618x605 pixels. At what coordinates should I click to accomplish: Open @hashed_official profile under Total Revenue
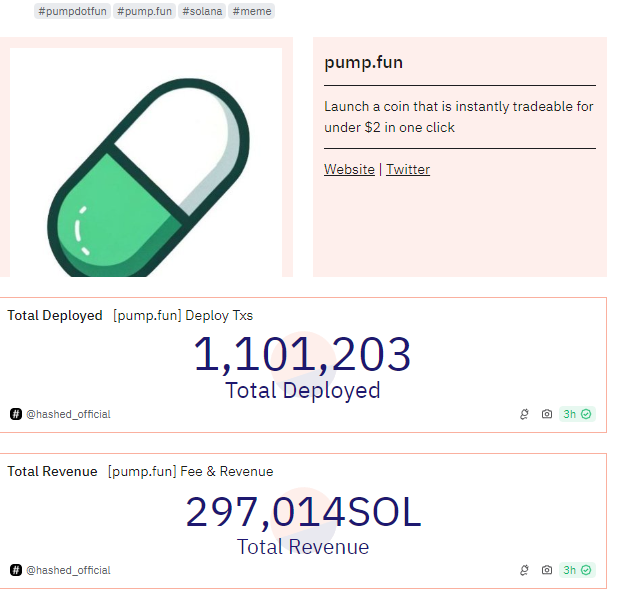(68, 570)
